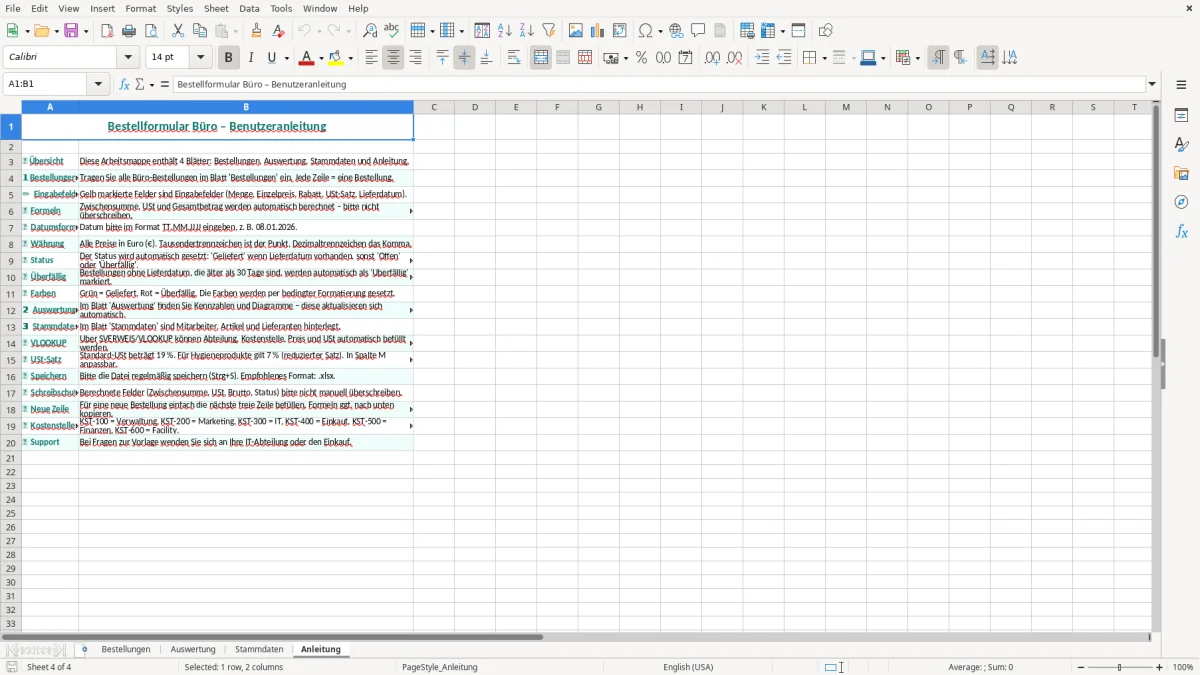
Task: Adjust the zoom slider
Action: (x=1120, y=667)
